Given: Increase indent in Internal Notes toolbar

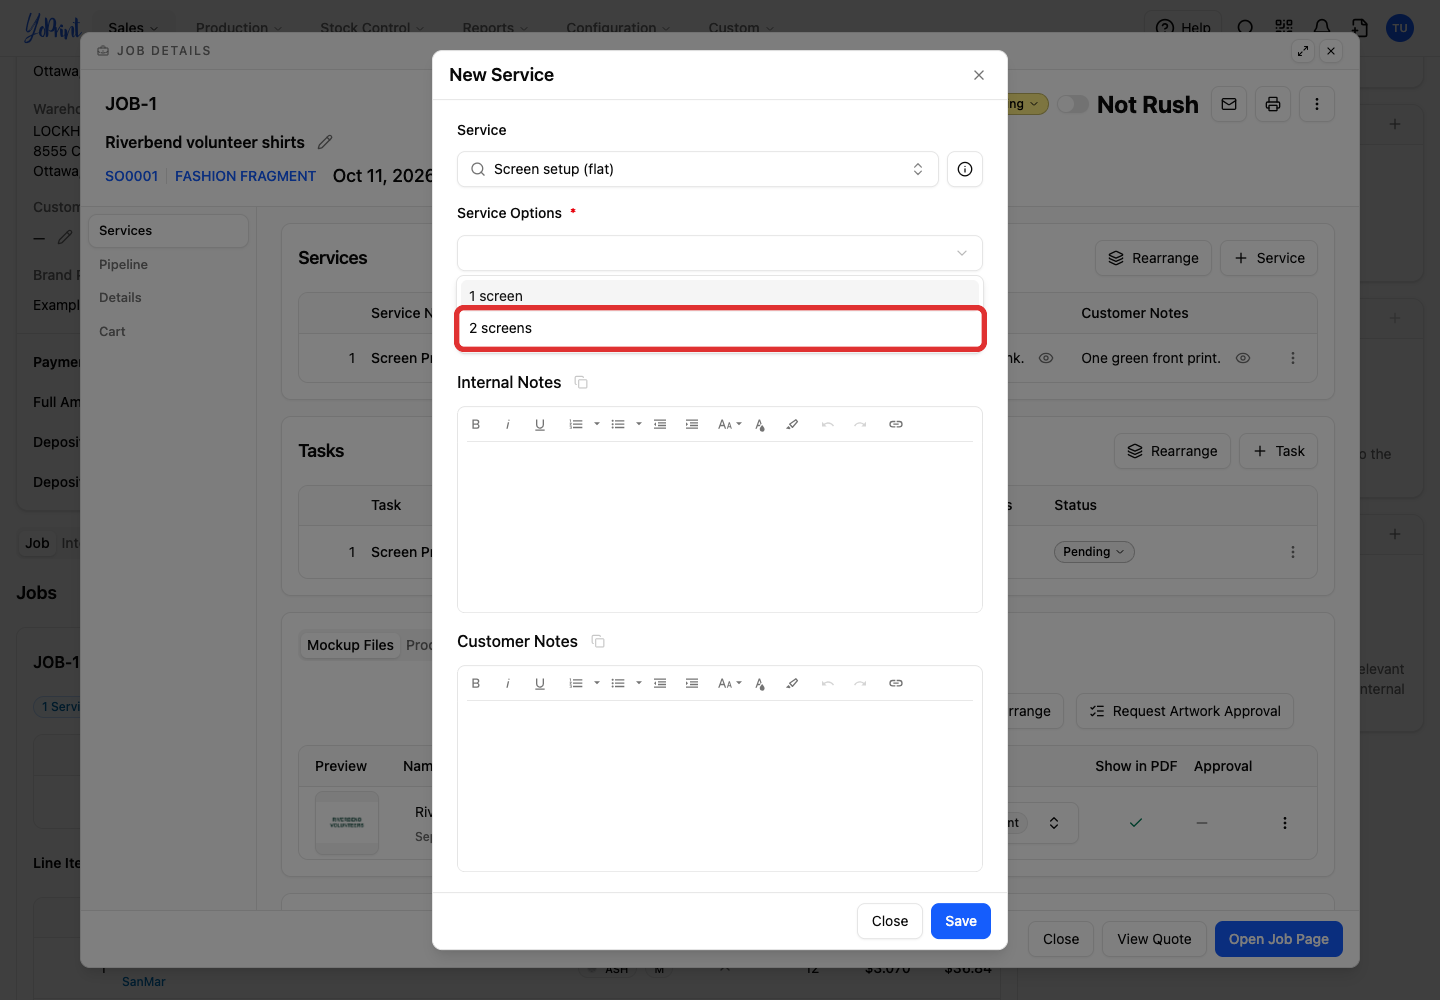Looking at the screenshot, I should (x=692, y=424).
